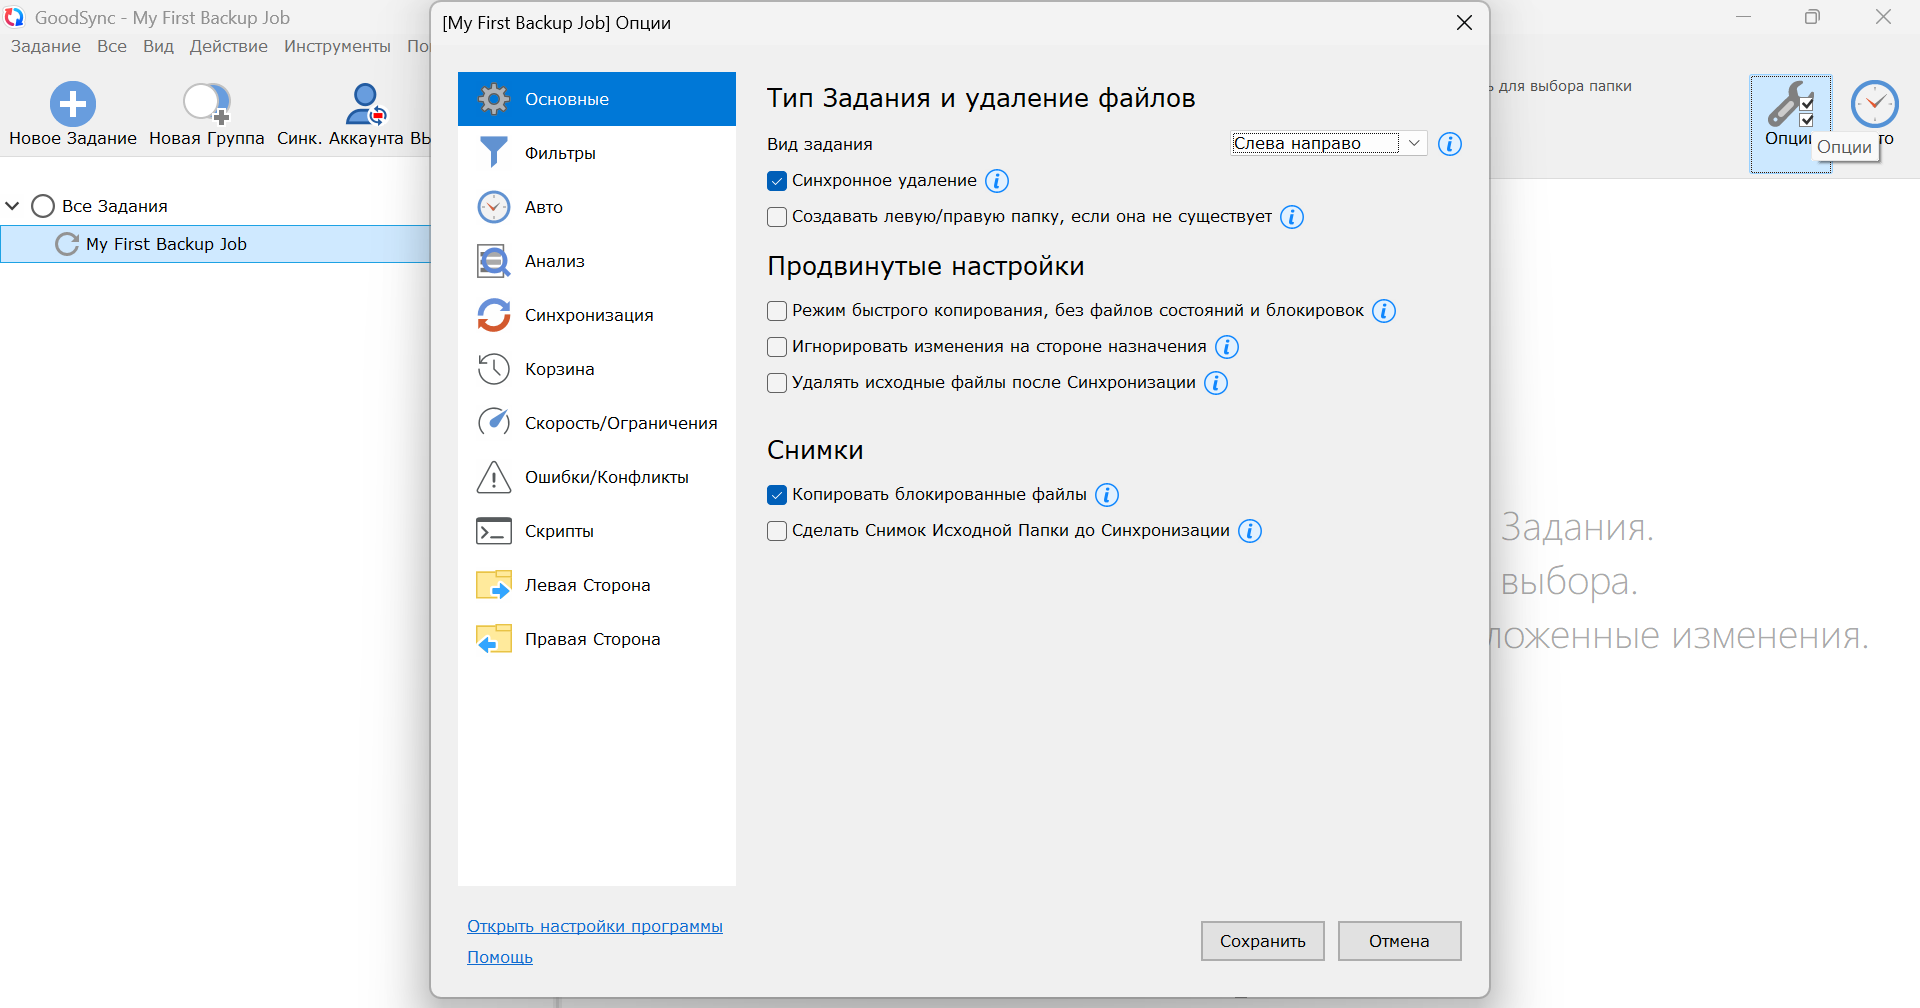1920x1008 pixels.
Task: Select the Скрипты tab in sidebar
Action: click(559, 531)
